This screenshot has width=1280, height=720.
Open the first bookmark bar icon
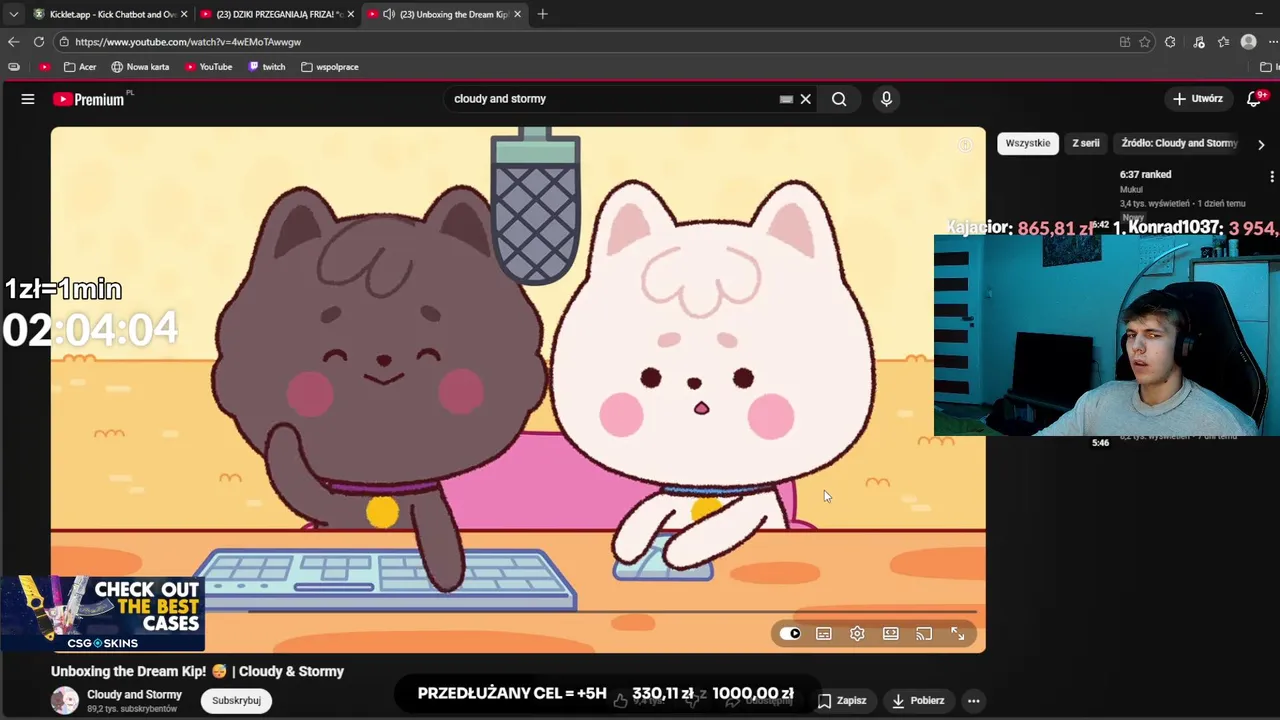pos(14,67)
